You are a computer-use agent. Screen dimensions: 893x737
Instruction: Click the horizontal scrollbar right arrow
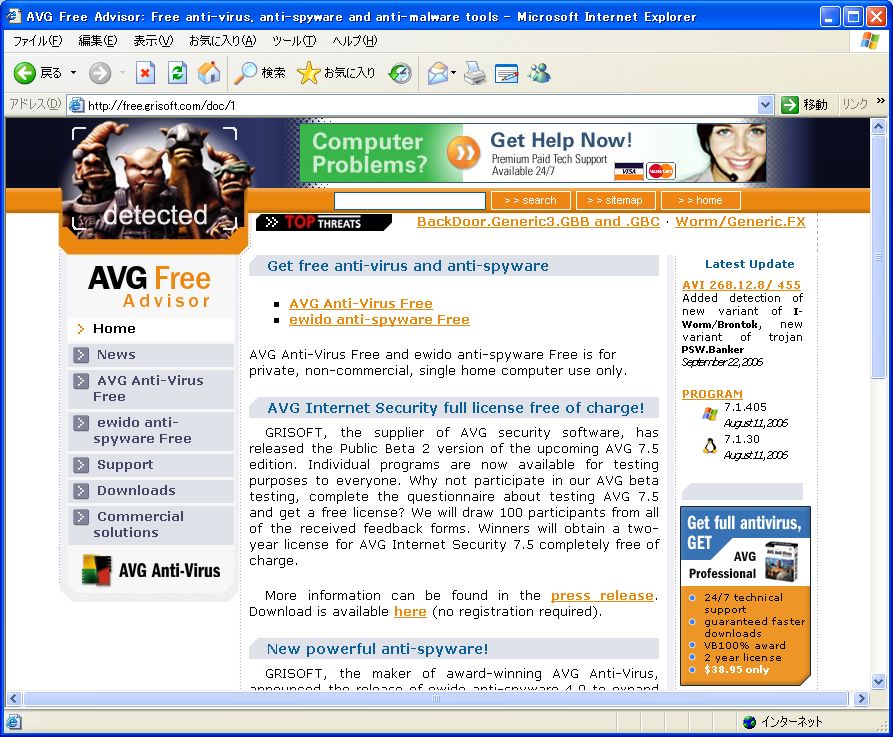point(861,698)
